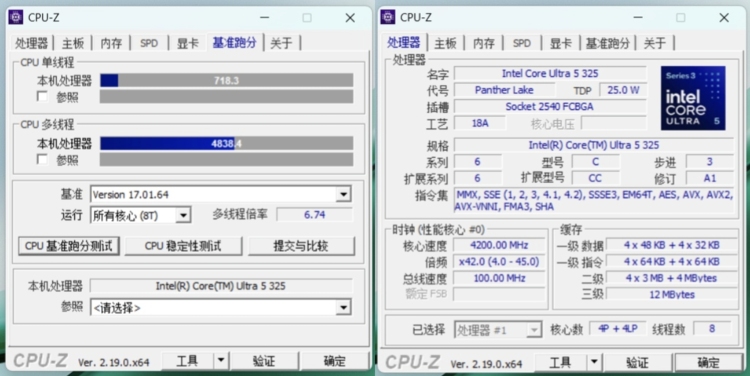This screenshot has width=750, height=376.
Task: Click 二级 cache value 4 x 3 MB + 4 MBytes
Action: (x=672, y=278)
